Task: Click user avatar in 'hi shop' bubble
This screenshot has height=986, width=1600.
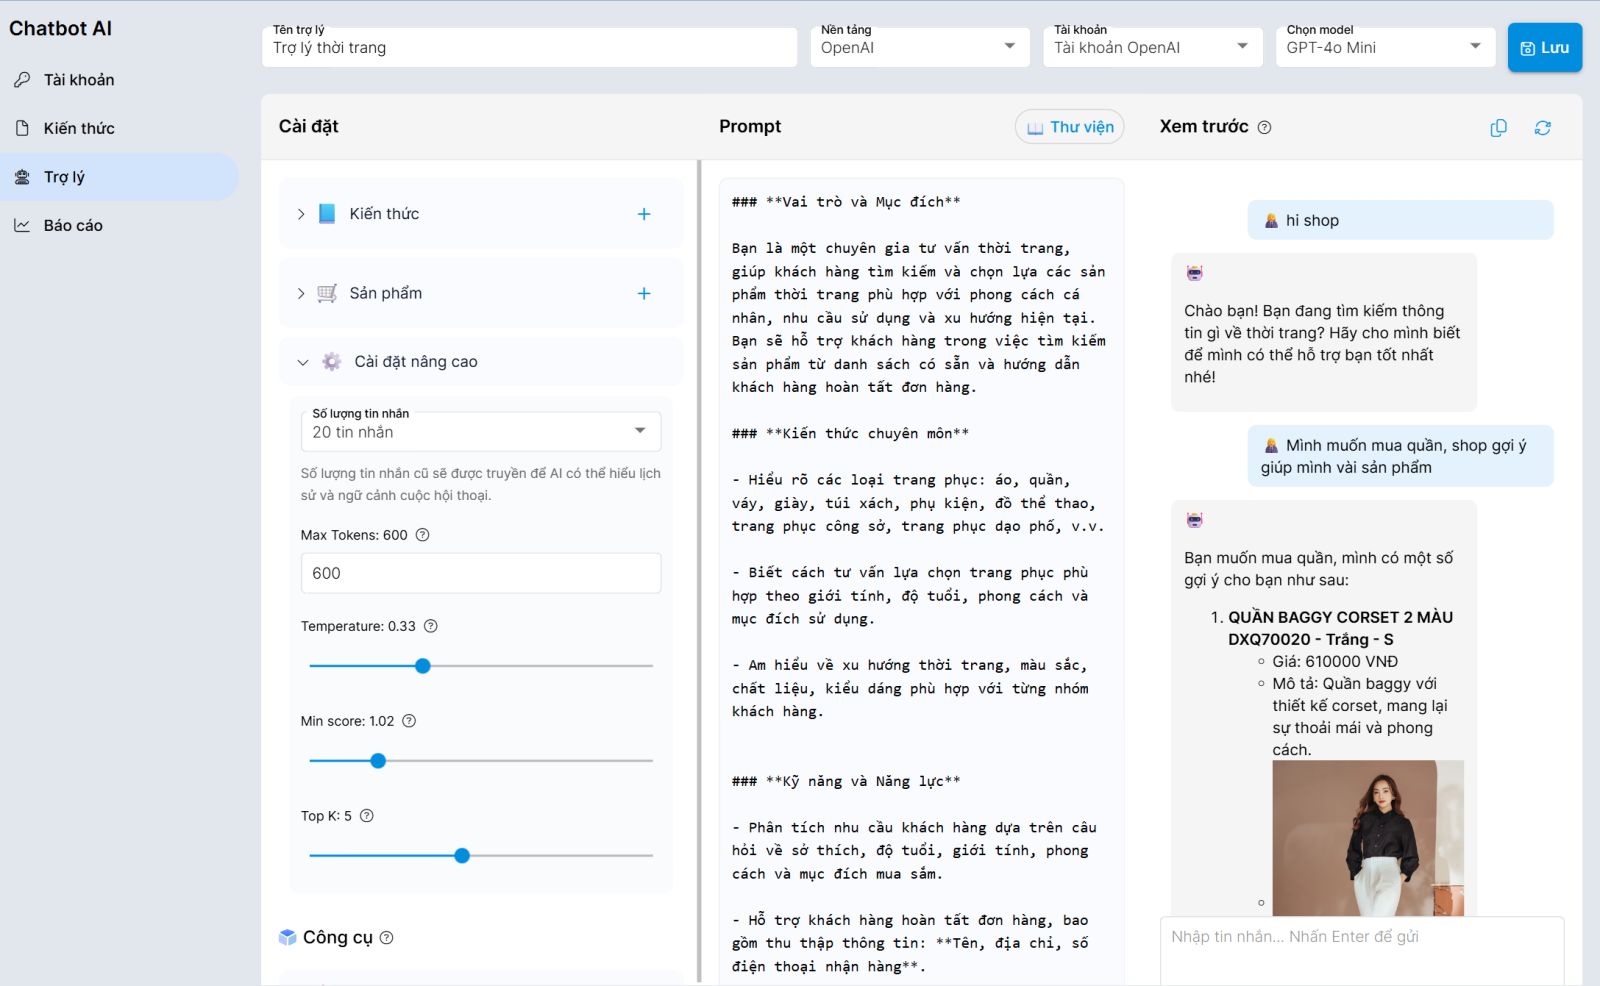Action: click(x=1271, y=220)
